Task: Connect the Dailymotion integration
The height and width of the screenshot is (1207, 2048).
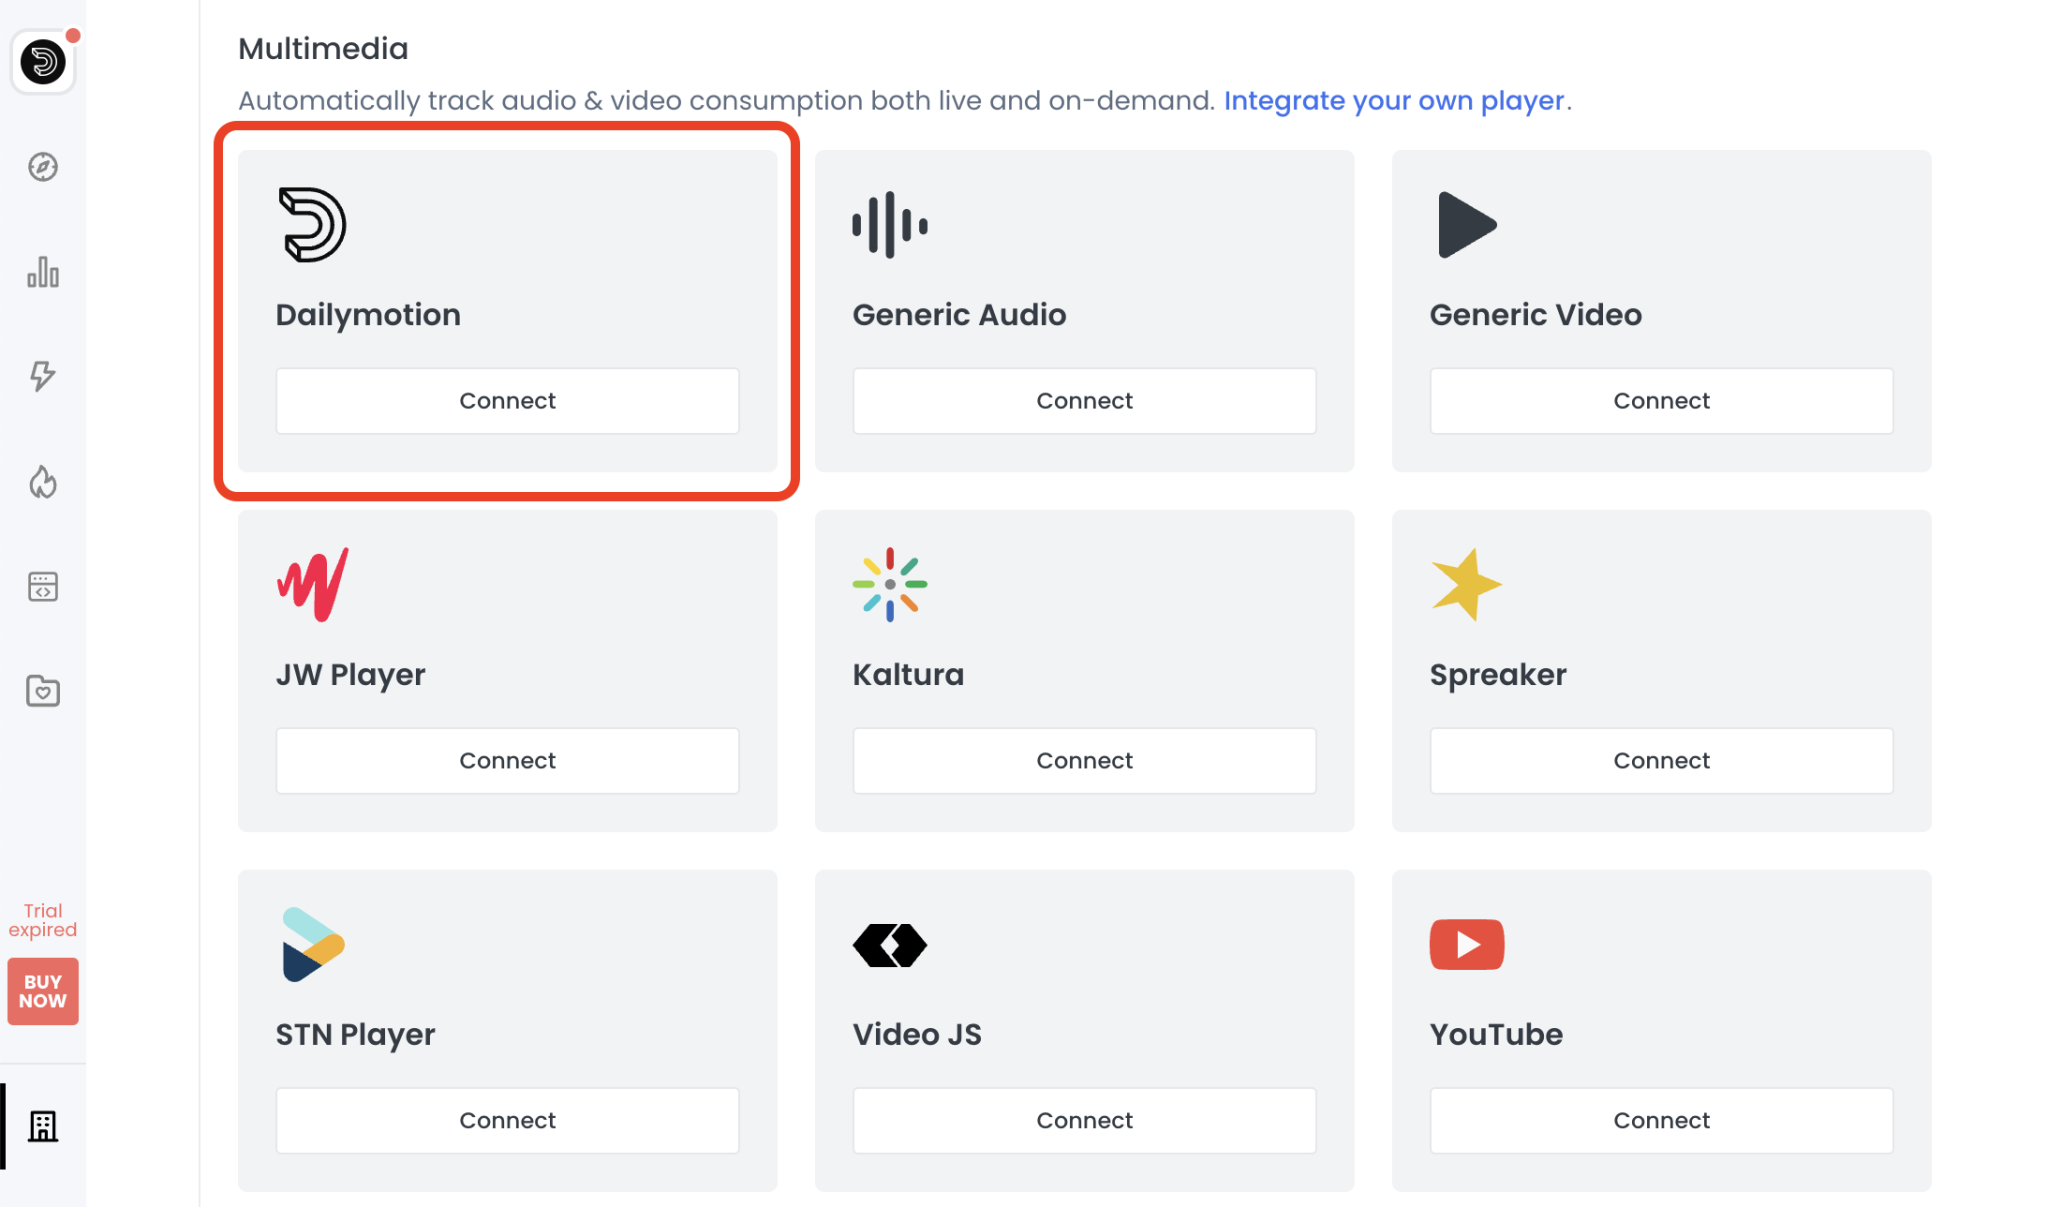Action: [x=507, y=400]
